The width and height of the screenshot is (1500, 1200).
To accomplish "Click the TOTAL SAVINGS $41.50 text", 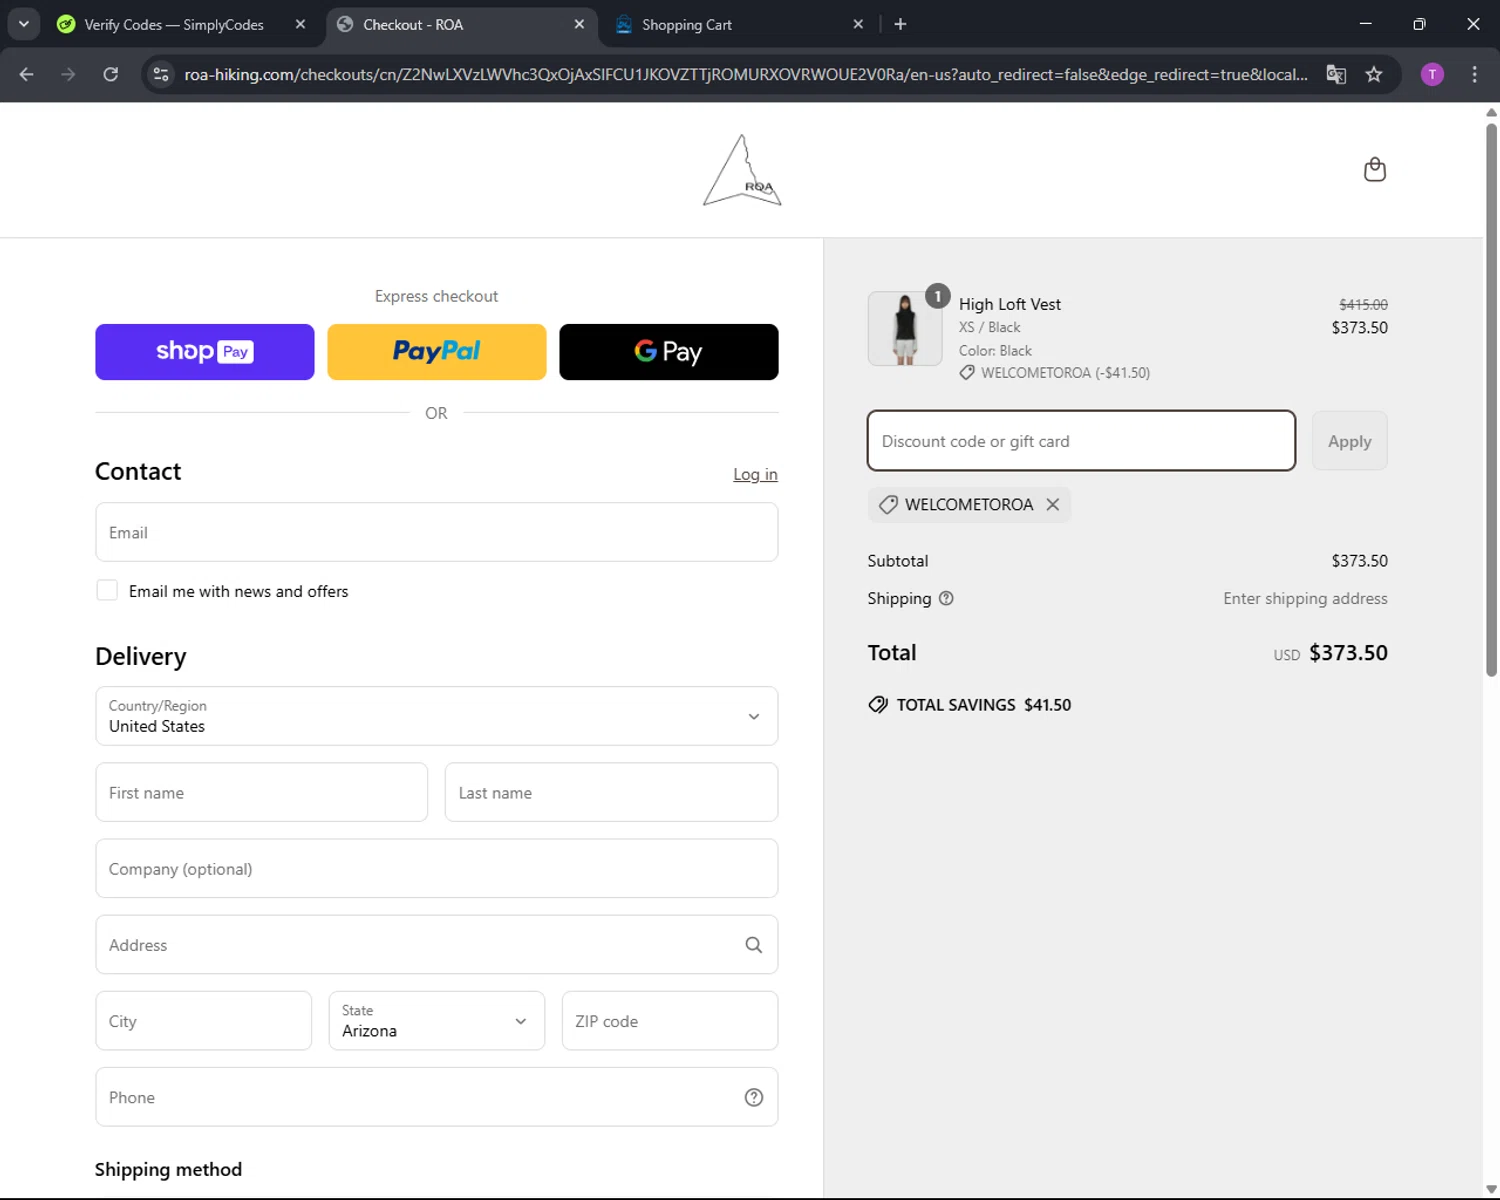I will 984,705.
